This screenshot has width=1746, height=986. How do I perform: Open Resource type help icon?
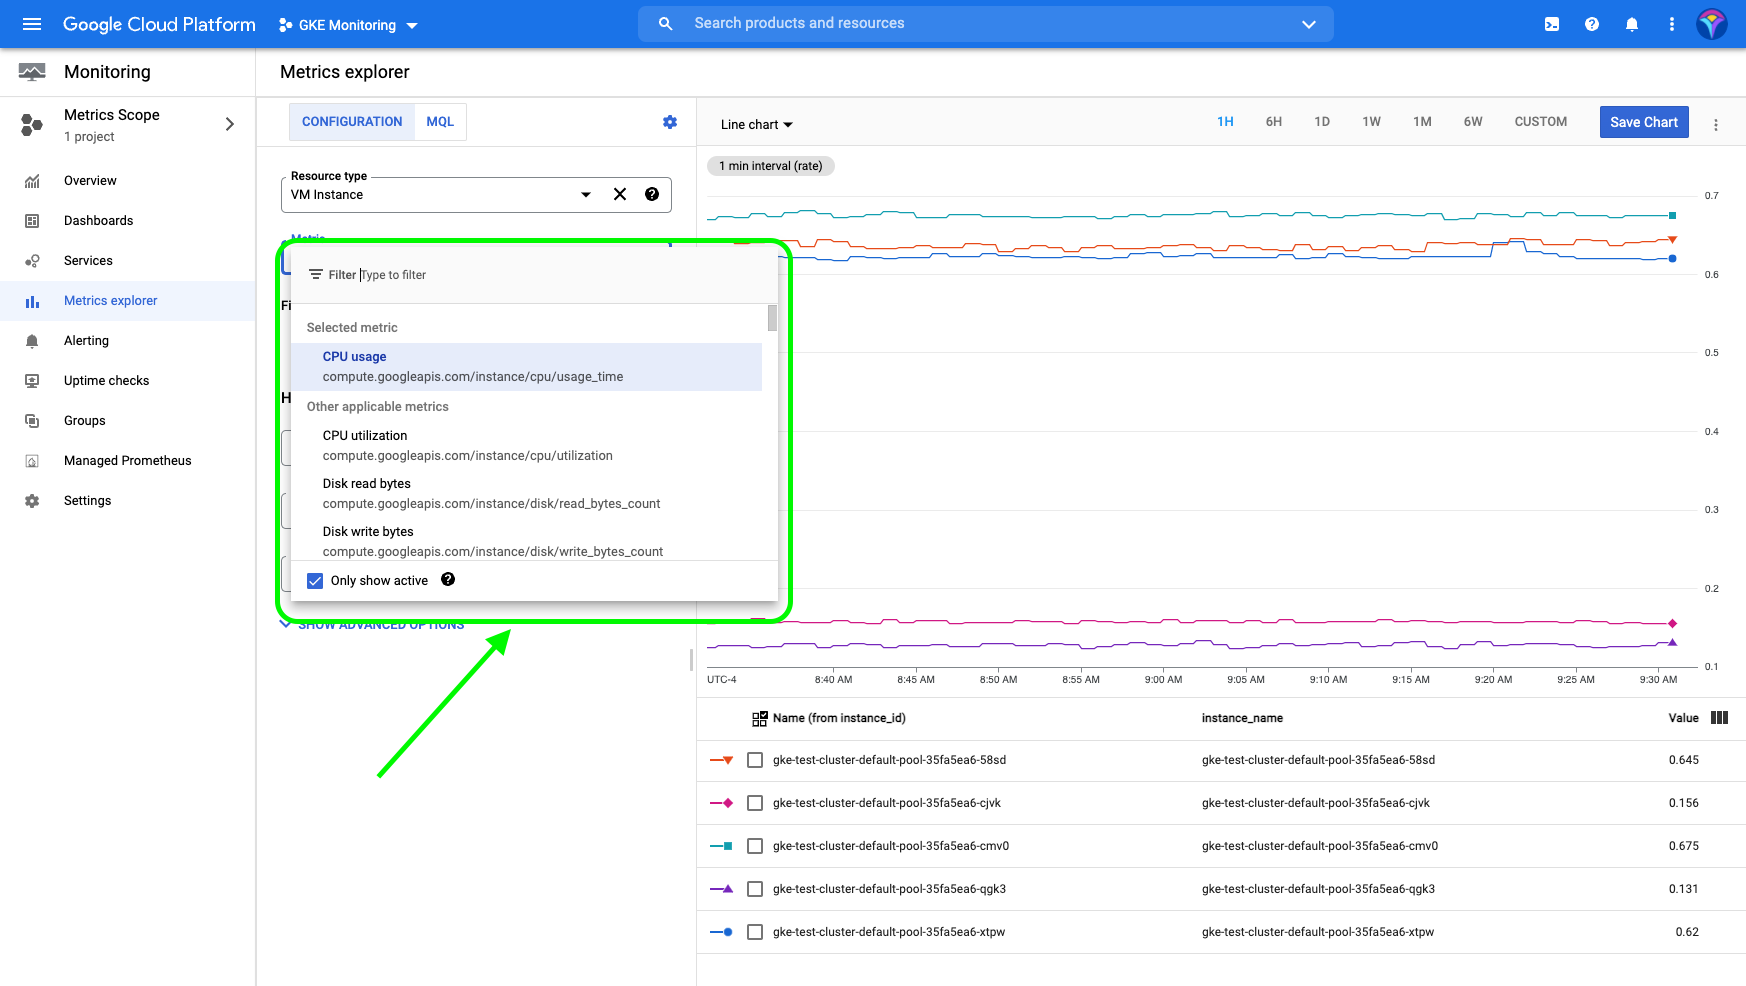tap(652, 194)
